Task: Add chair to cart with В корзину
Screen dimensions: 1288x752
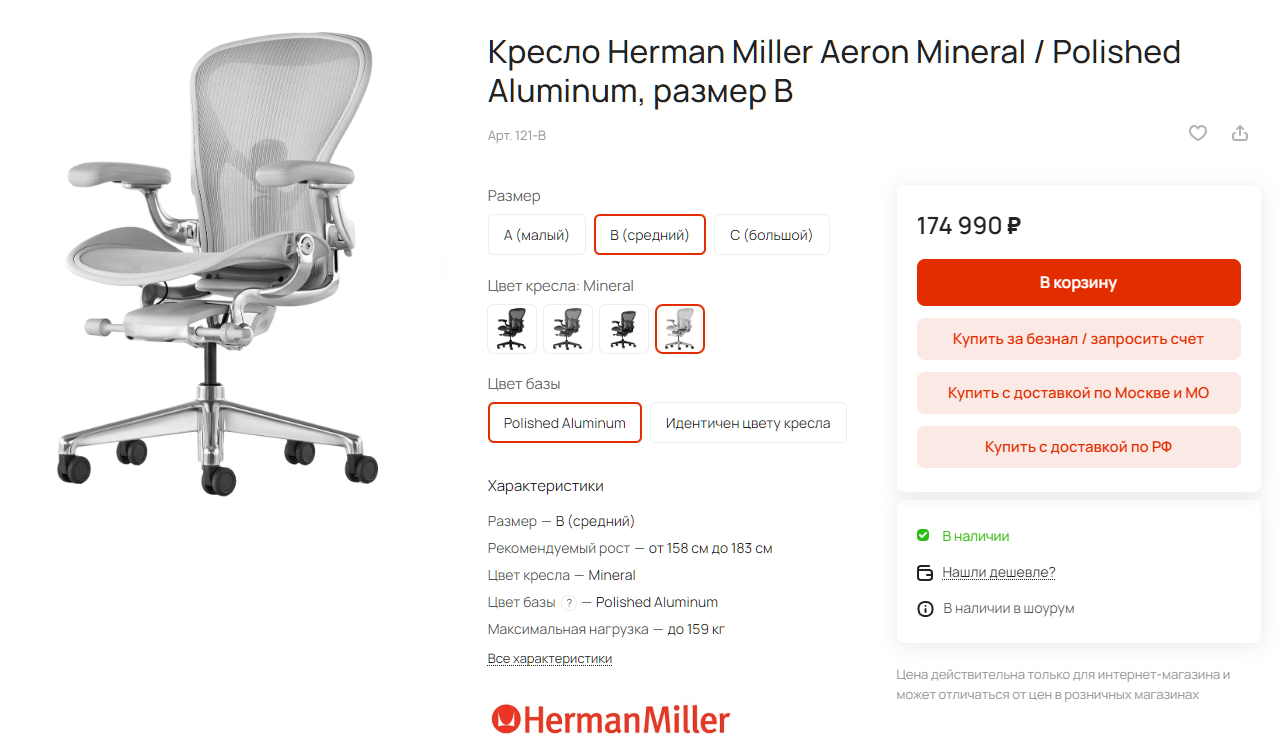Action: [1079, 283]
